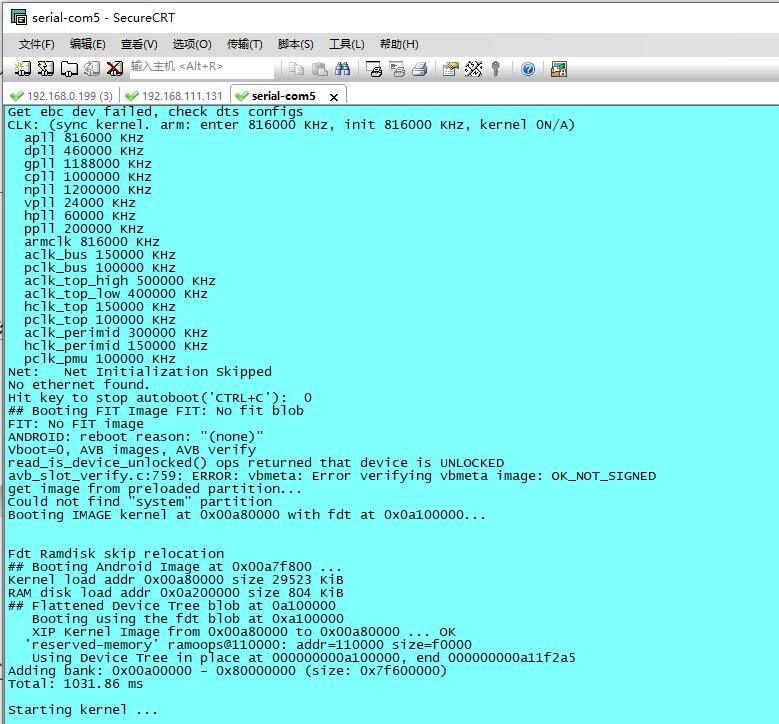The height and width of the screenshot is (724, 779).
Task: Switch to the 192.168.0.199 (3) tab
Action: tap(63, 96)
